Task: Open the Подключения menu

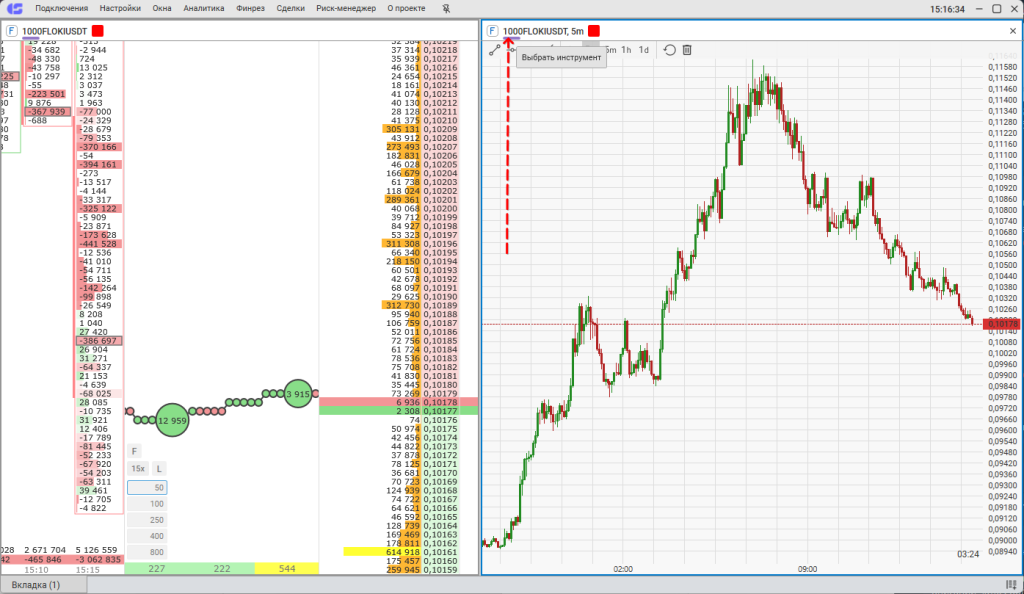Action: point(61,8)
